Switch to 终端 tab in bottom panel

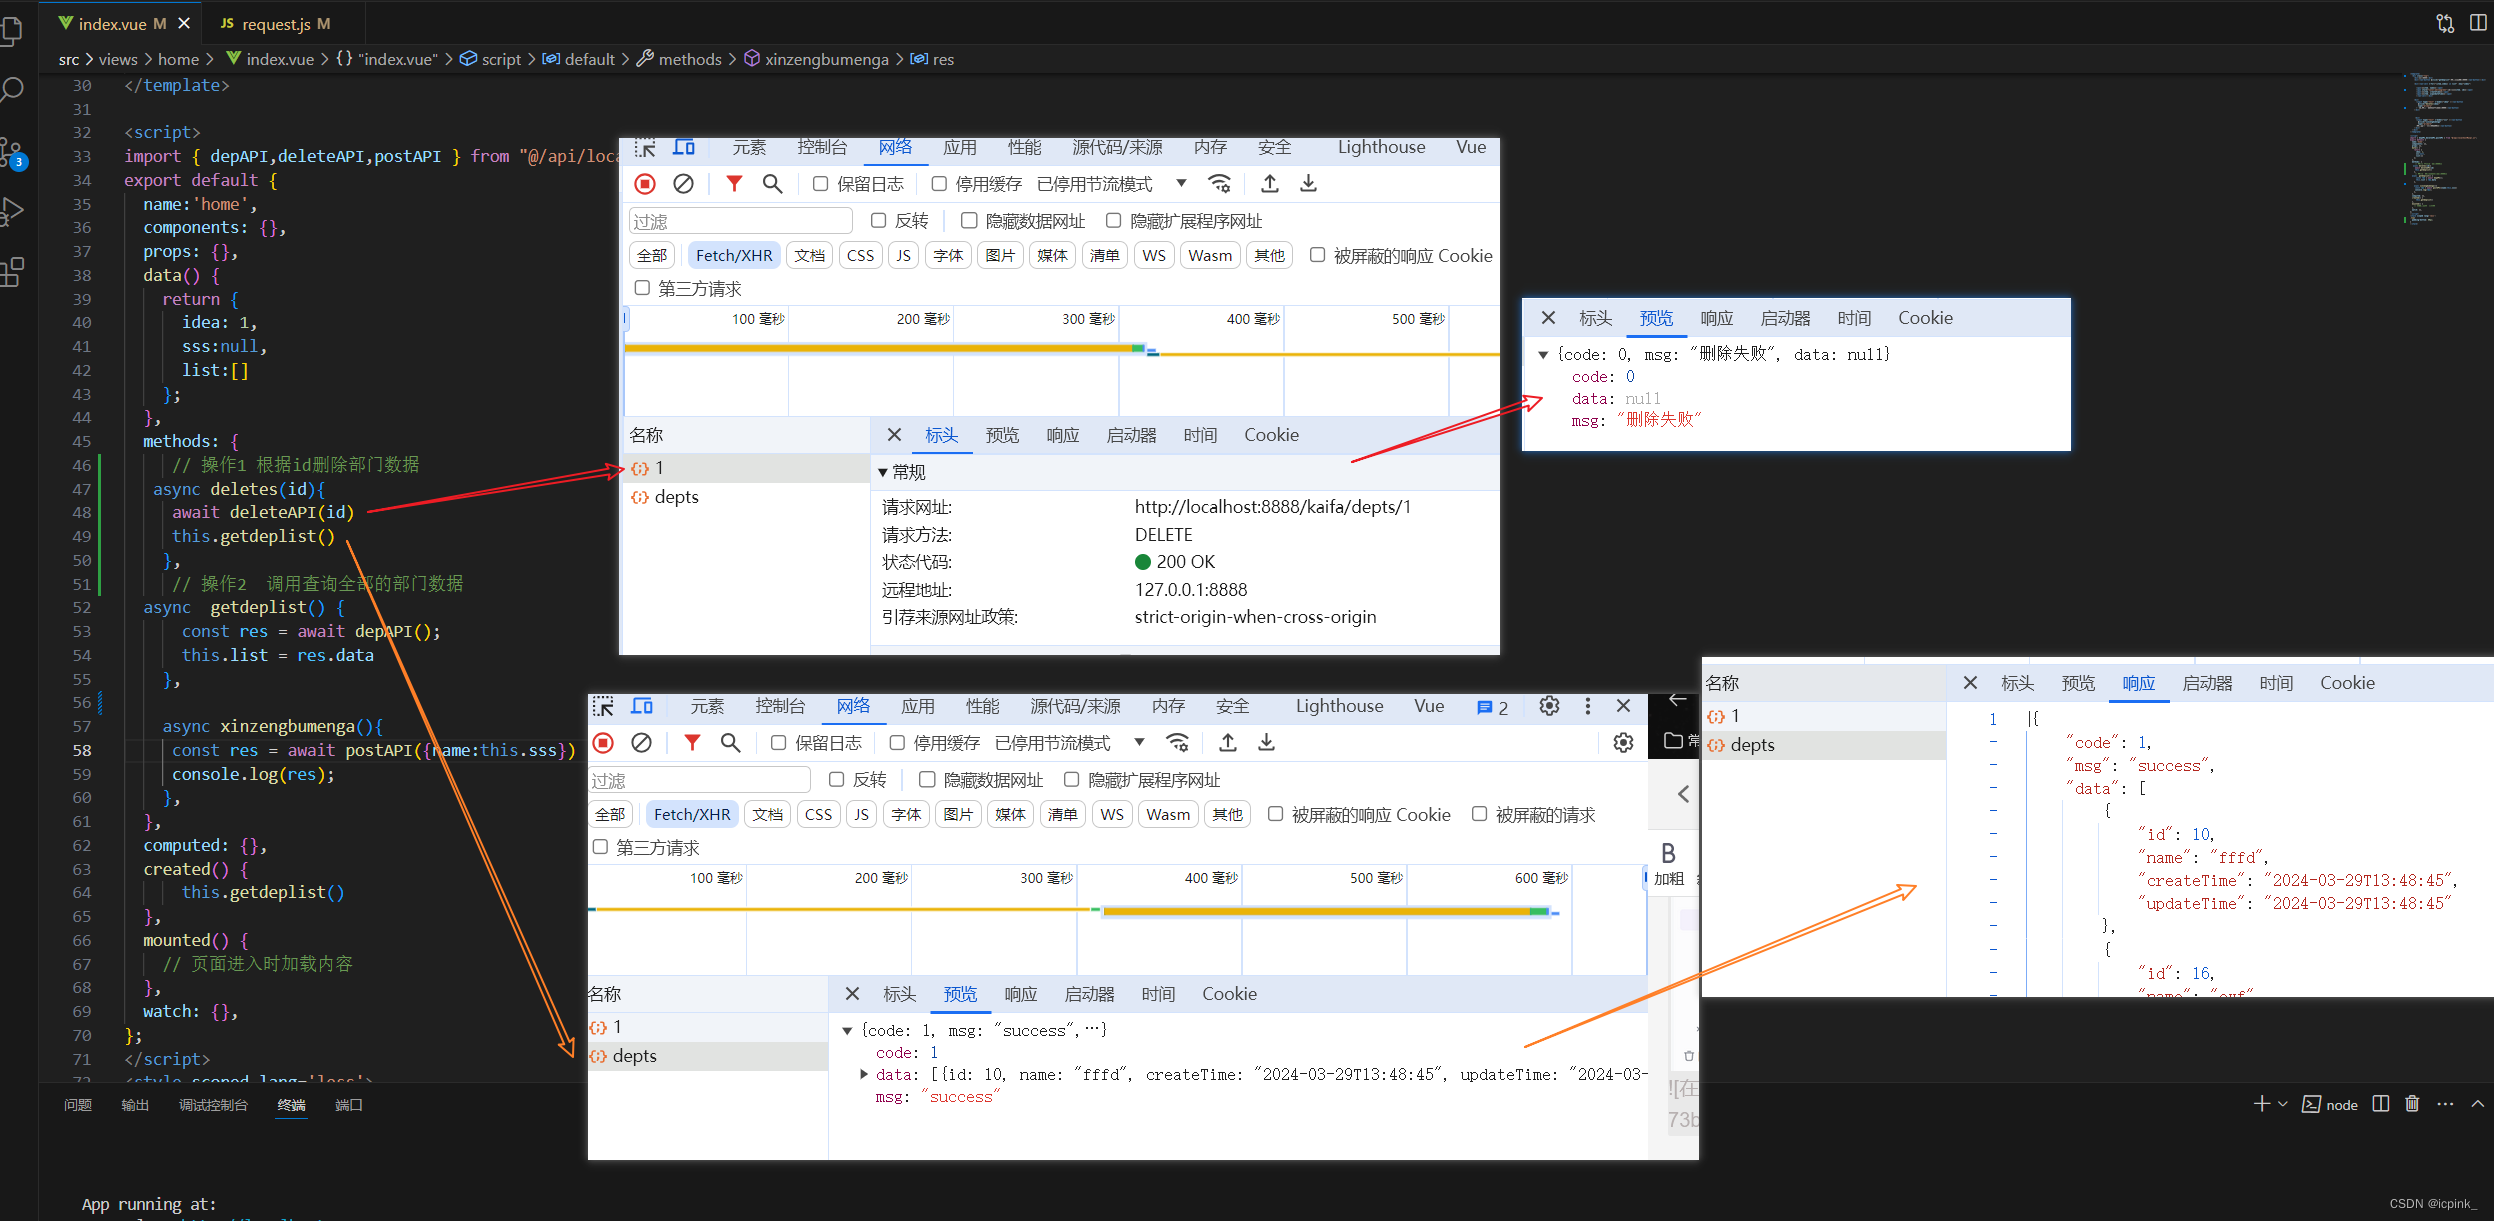pos(291,1105)
